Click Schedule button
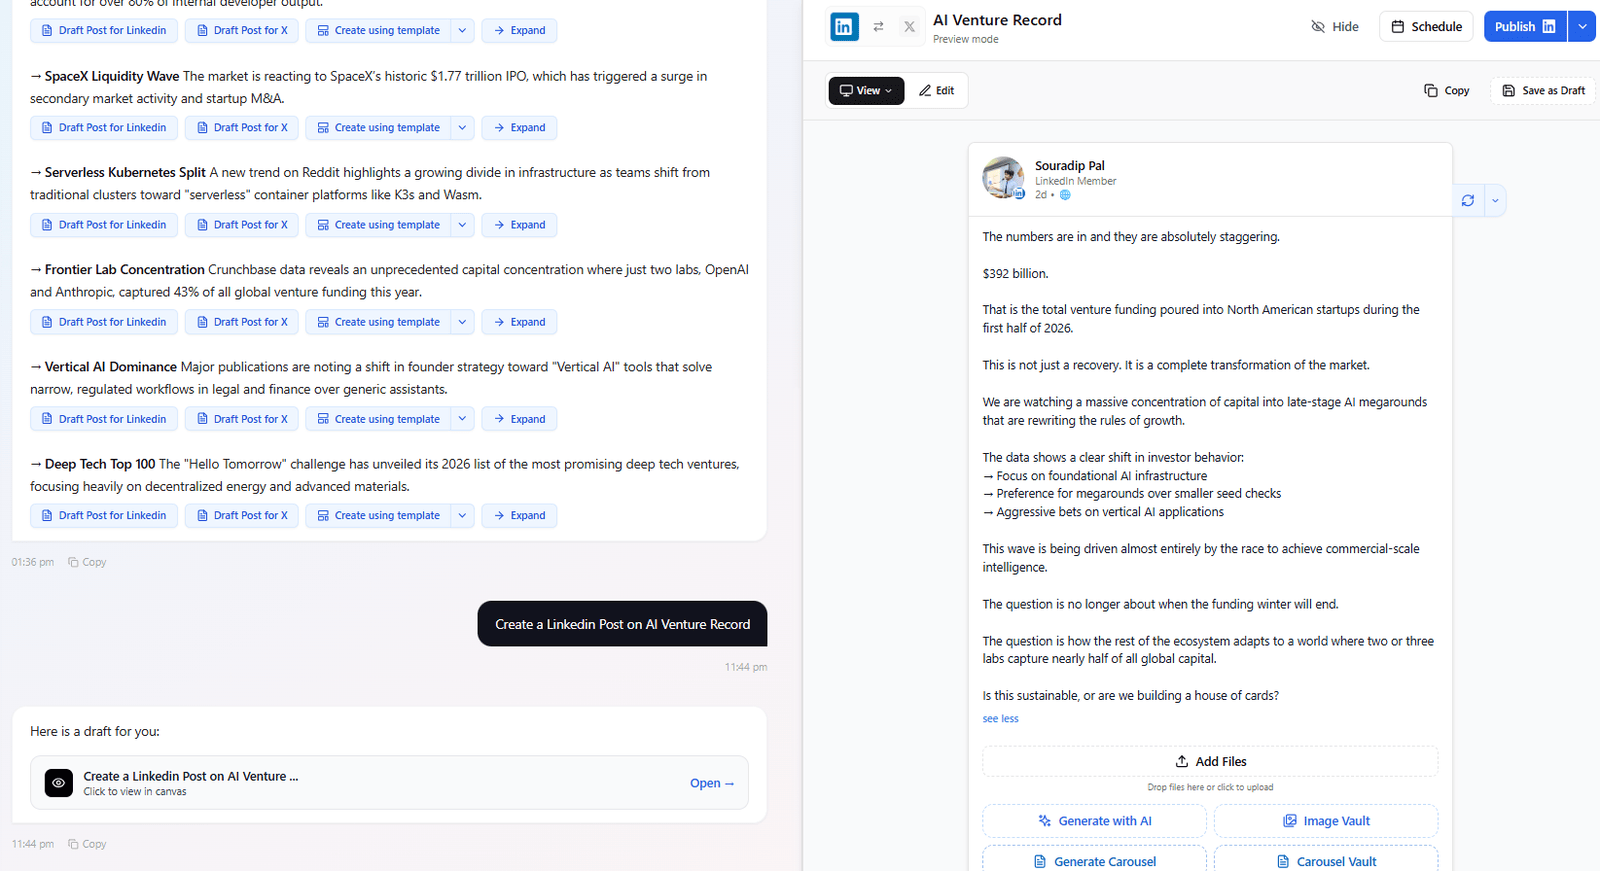This screenshot has width=1600, height=871. pyautogui.click(x=1427, y=27)
